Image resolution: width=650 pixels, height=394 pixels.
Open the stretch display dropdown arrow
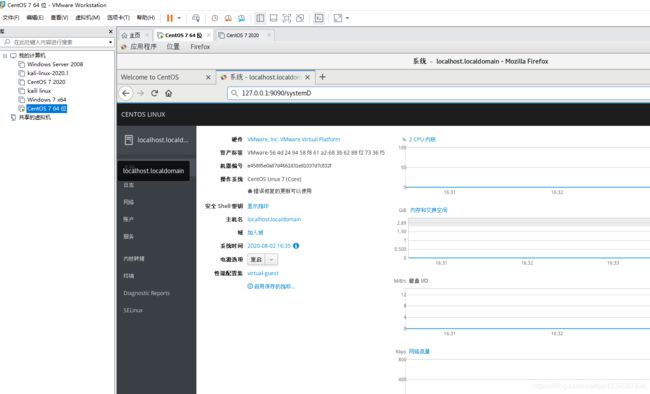tap(347, 18)
